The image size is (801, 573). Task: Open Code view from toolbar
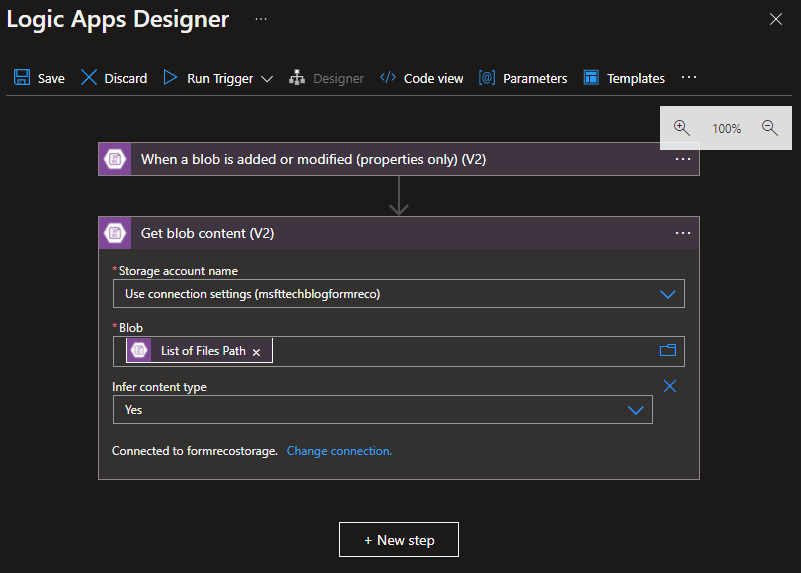(x=422, y=78)
